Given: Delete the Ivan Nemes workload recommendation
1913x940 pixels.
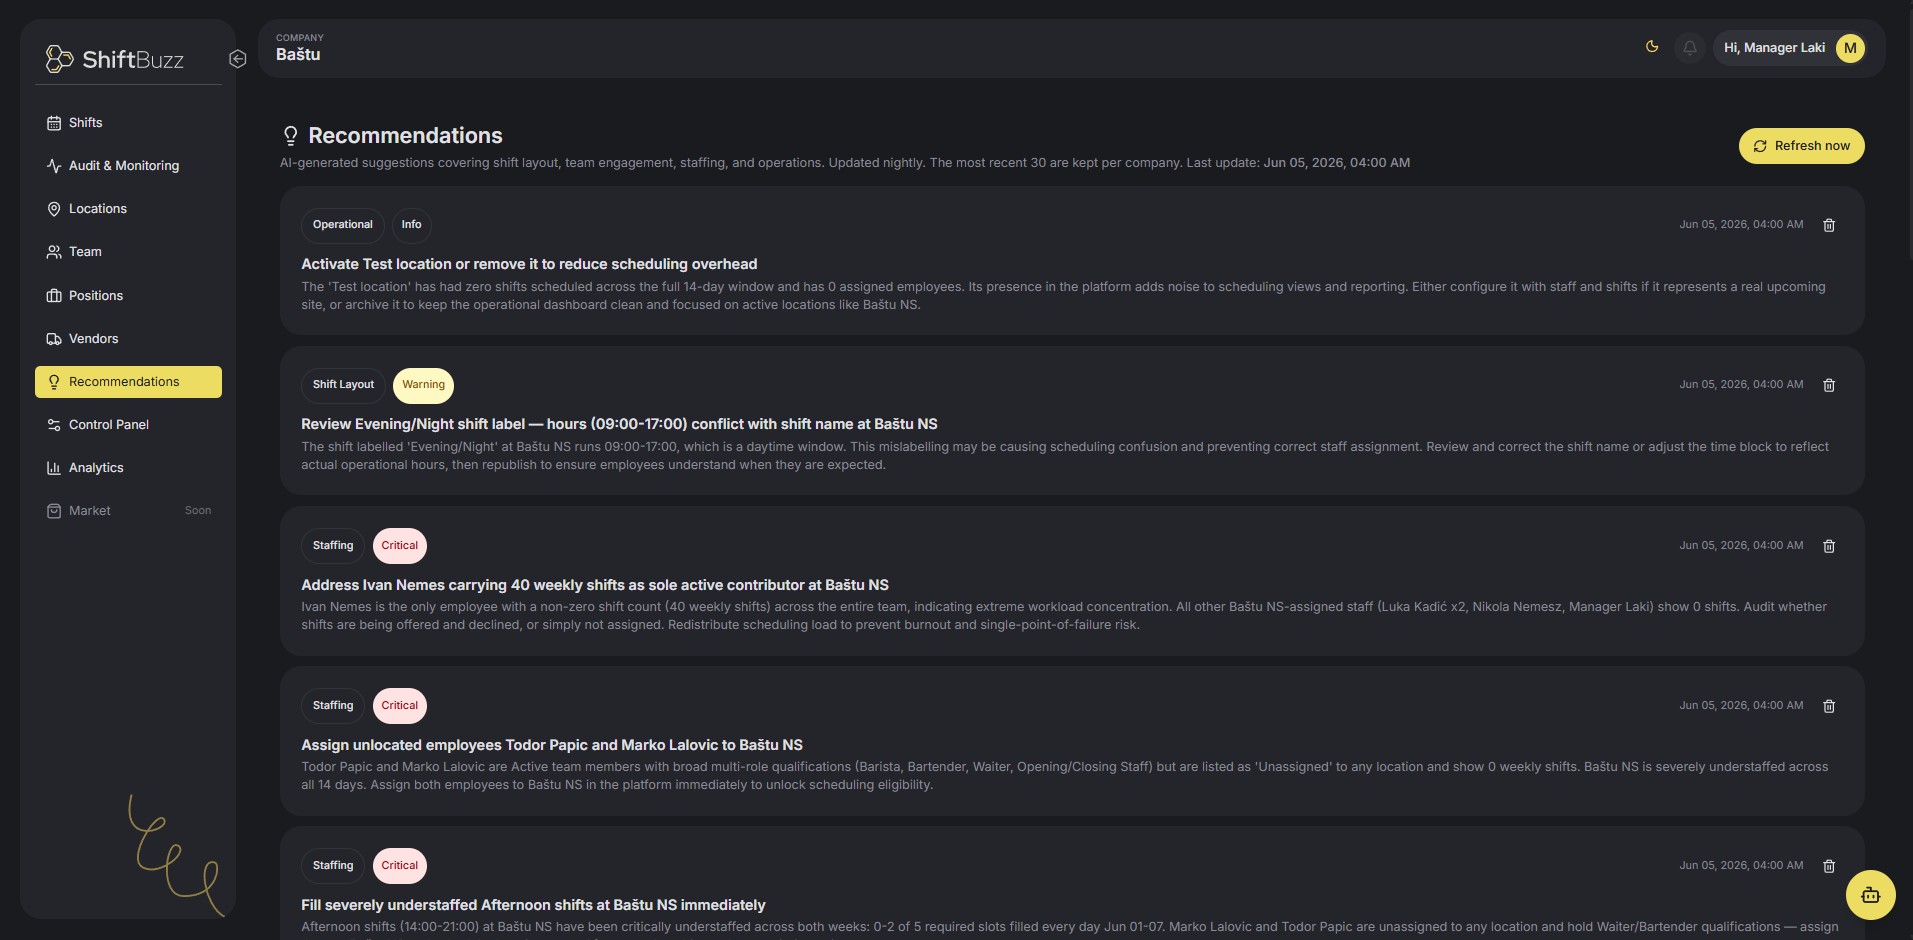Looking at the screenshot, I should [x=1829, y=546].
